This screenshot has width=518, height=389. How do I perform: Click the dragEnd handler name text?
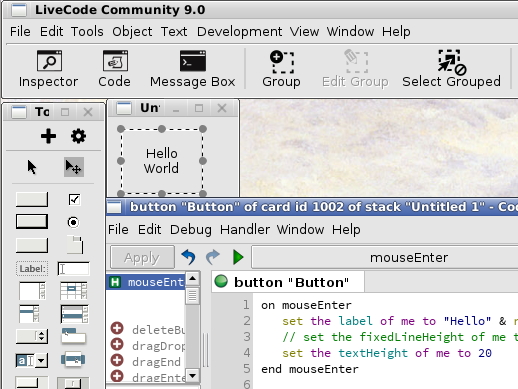tap(156, 362)
